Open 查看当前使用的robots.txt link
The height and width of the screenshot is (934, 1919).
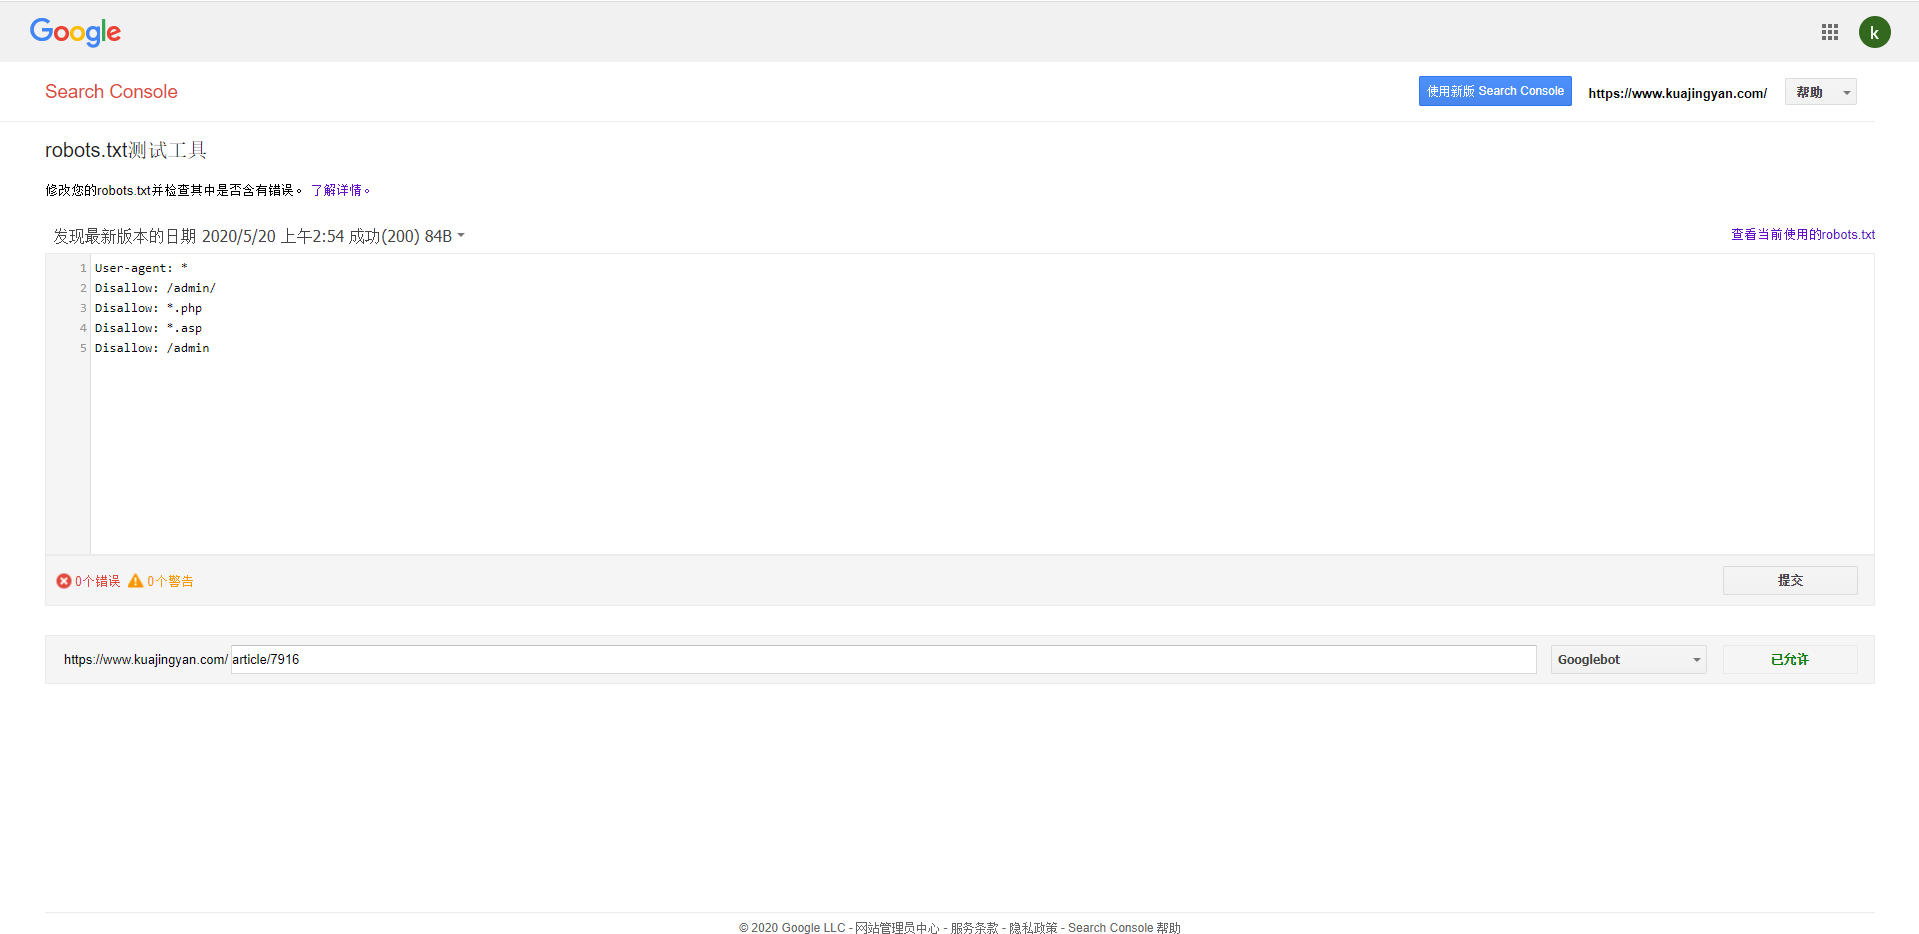point(1803,234)
